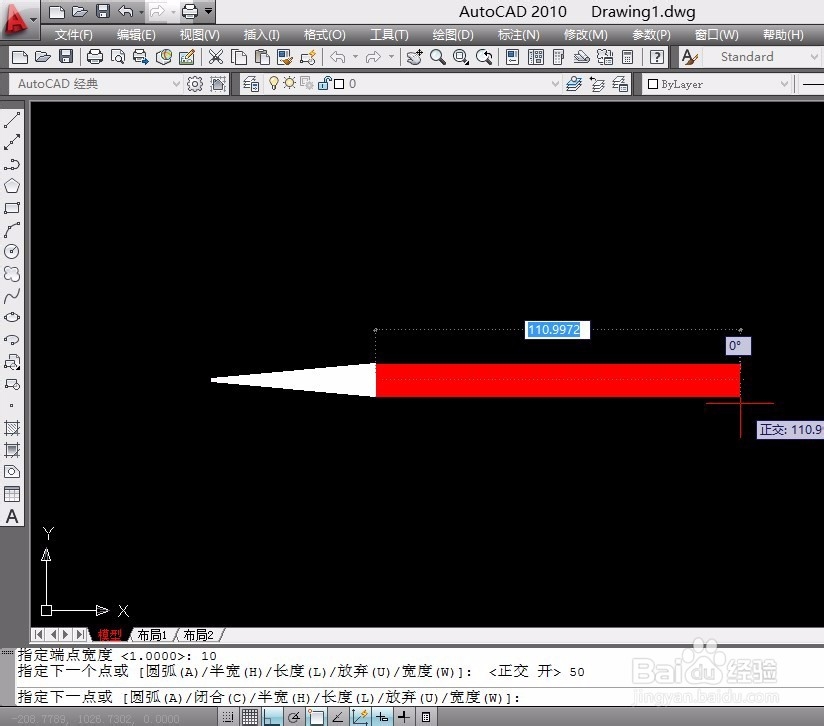The height and width of the screenshot is (726, 824).
Task: Click the Text Style icon
Action: pyautogui.click(x=689, y=57)
